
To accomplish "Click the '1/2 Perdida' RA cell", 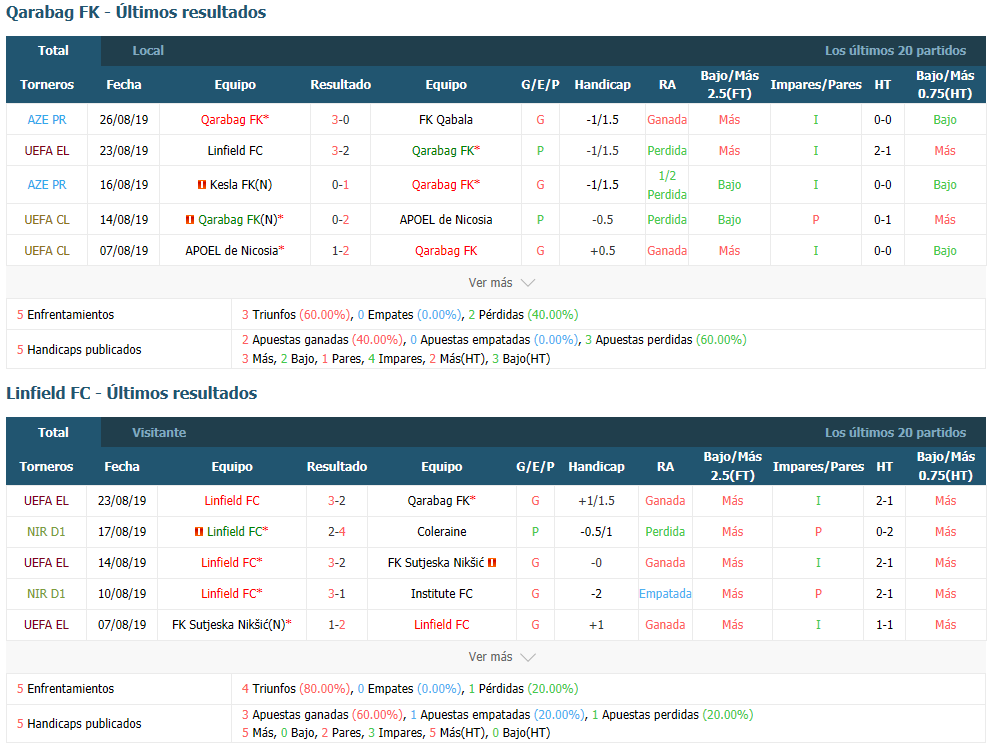I will 667,185.
